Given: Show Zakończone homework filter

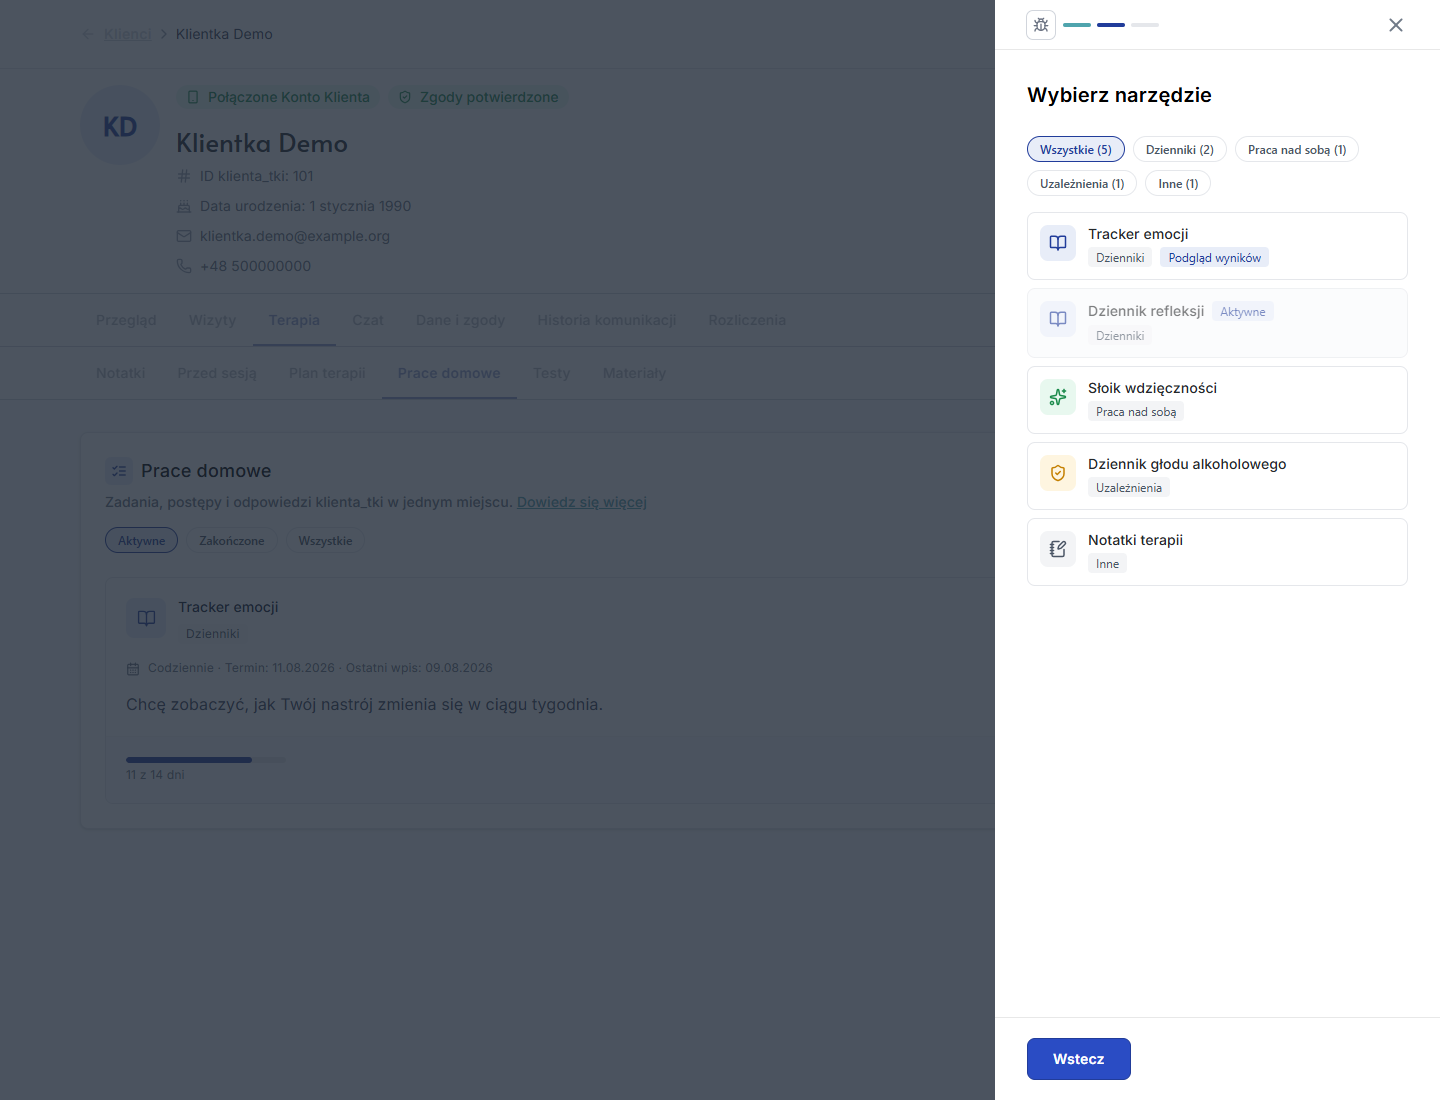Looking at the screenshot, I should [232, 540].
